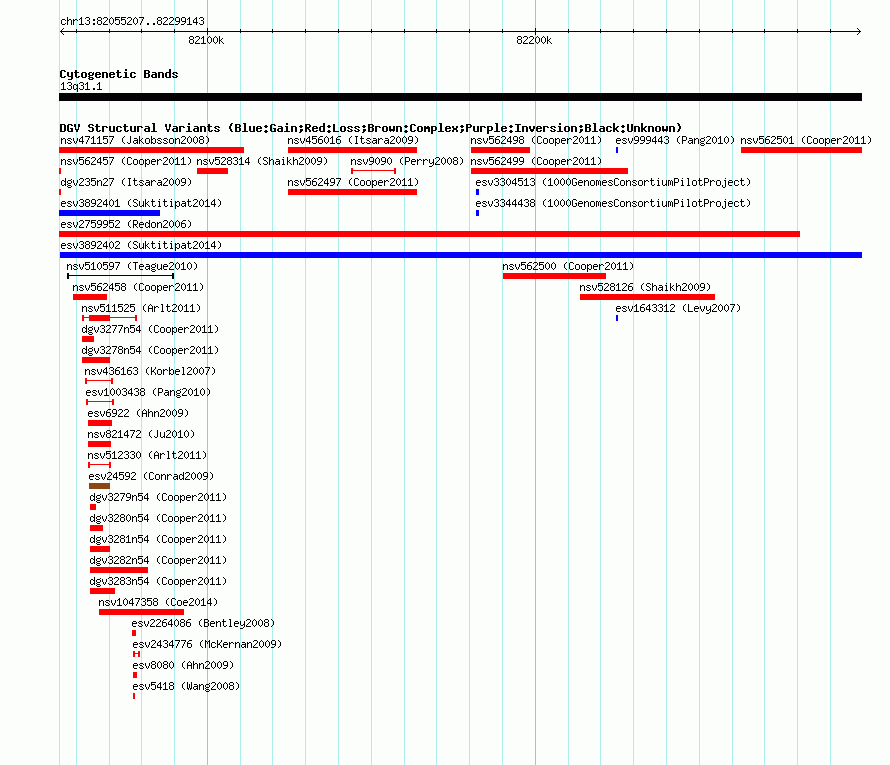Viewport: 890px width, 765px height.
Task: Open the nsv562498 (Cooper2011) variant label
Action: (x=536, y=140)
